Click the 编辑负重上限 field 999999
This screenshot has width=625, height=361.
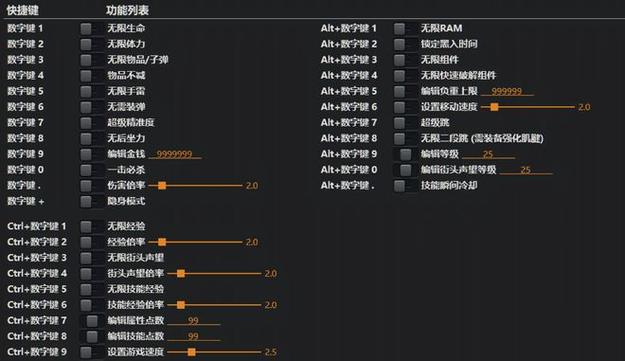(507, 91)
